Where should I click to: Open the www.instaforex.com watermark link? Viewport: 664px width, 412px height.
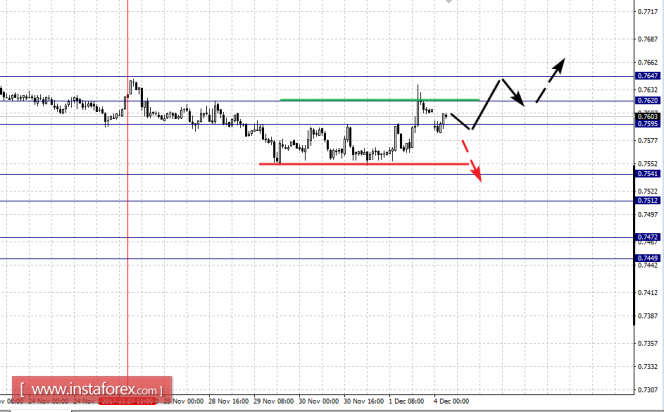(89, 388)
